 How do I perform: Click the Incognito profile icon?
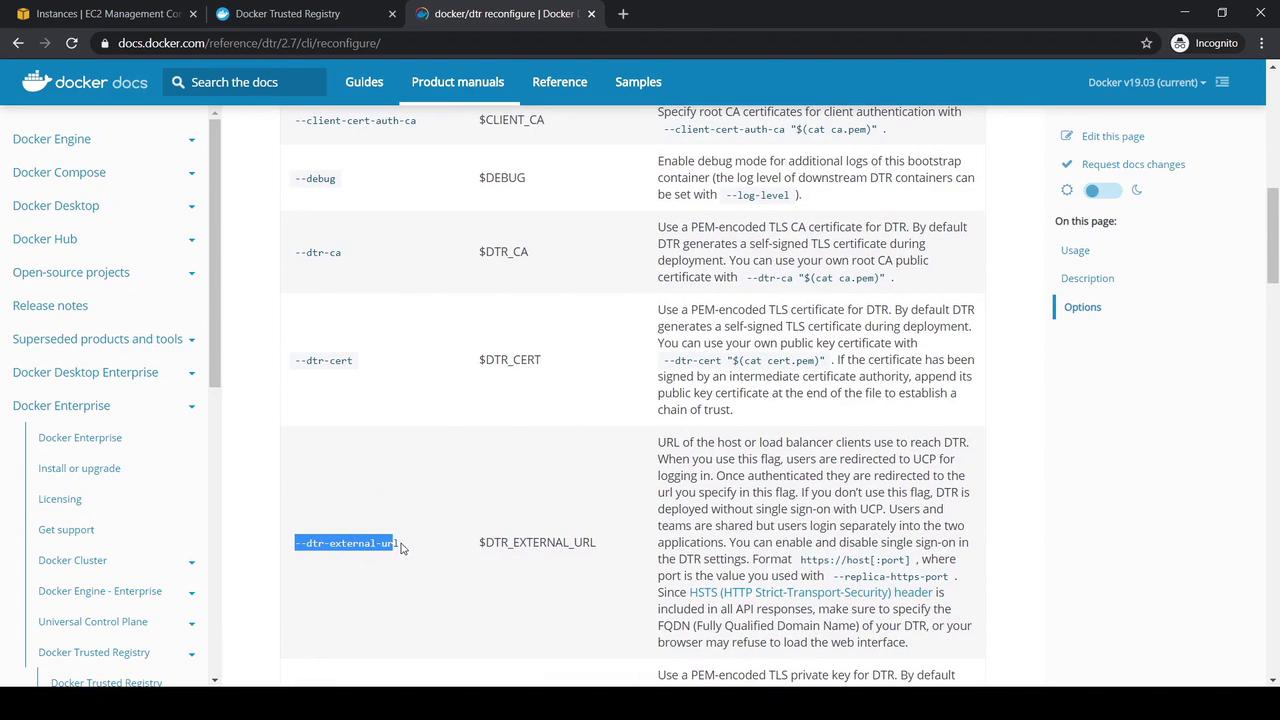(1180, 43)
